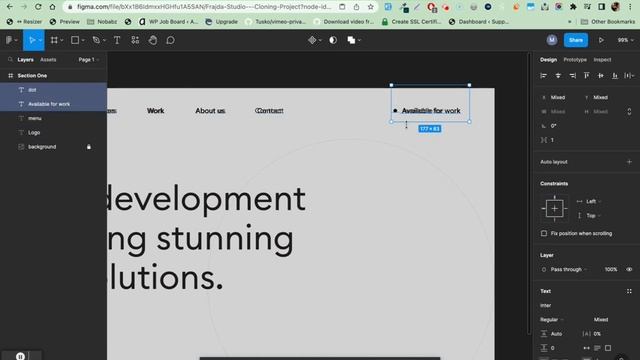Screen dimensions: 640x360
Task: Open the zoom level 99% dropdown
Action: click(625, 40)
